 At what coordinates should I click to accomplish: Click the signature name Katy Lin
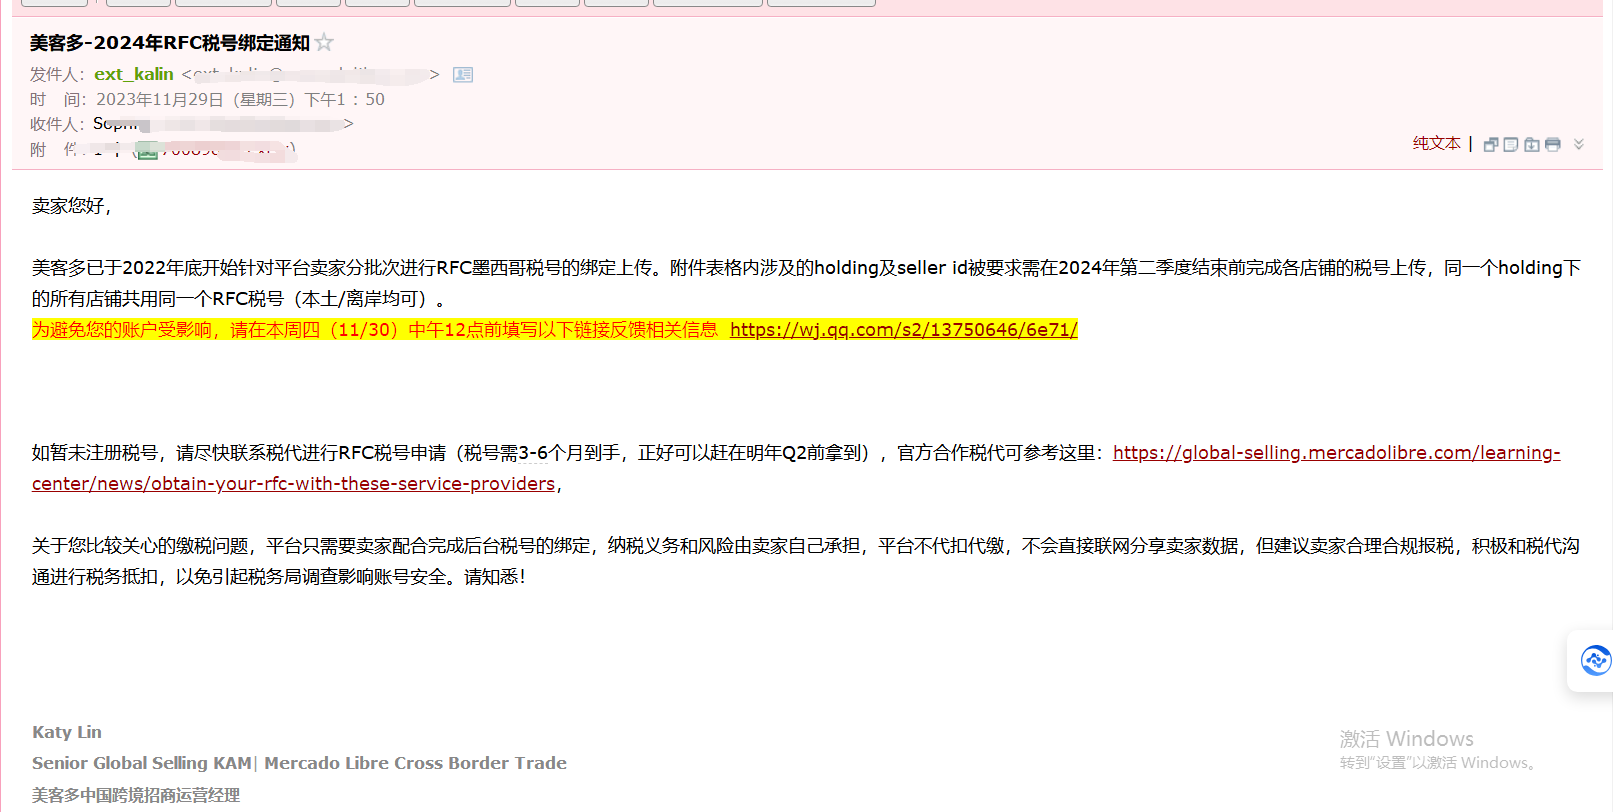(67, 732)
